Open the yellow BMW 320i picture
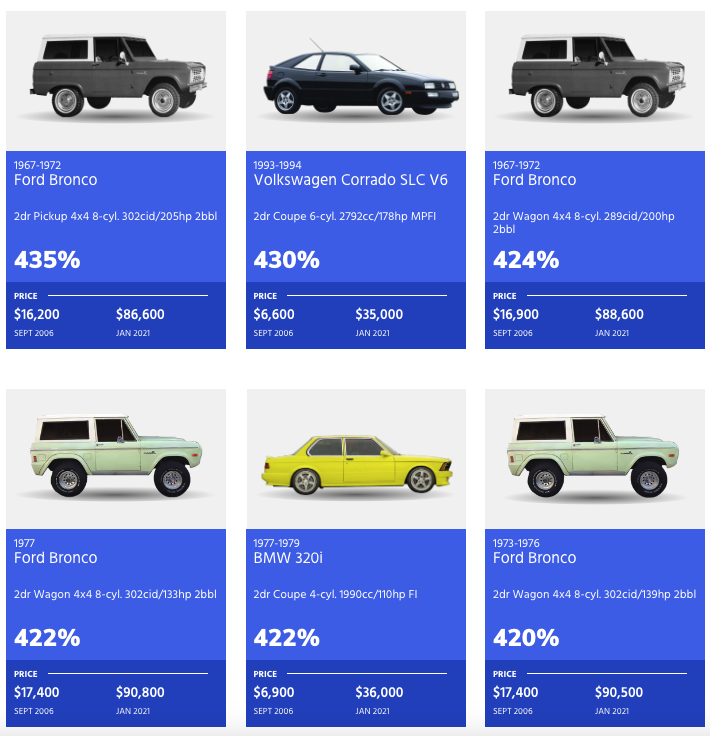Viewport: 710px width, 736px height. click(357, 465)
